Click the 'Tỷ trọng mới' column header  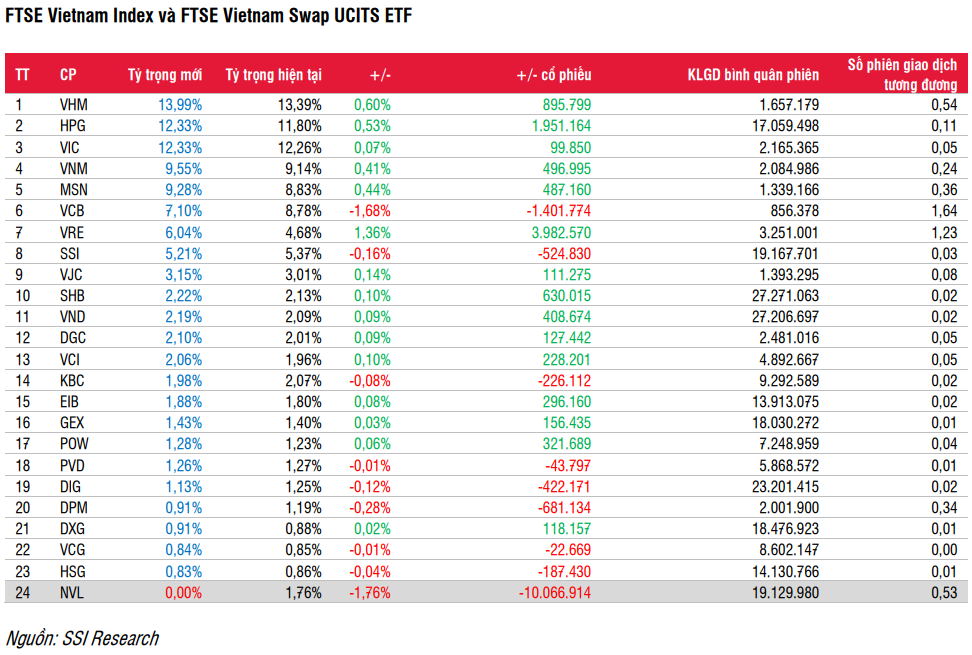(x=165, y=75)
